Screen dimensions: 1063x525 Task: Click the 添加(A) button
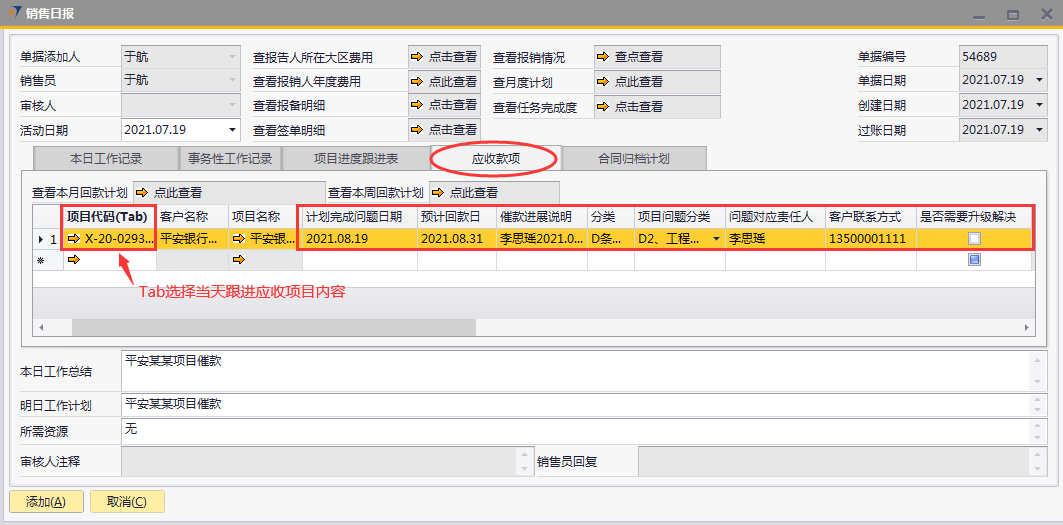(x=46, y=502)
